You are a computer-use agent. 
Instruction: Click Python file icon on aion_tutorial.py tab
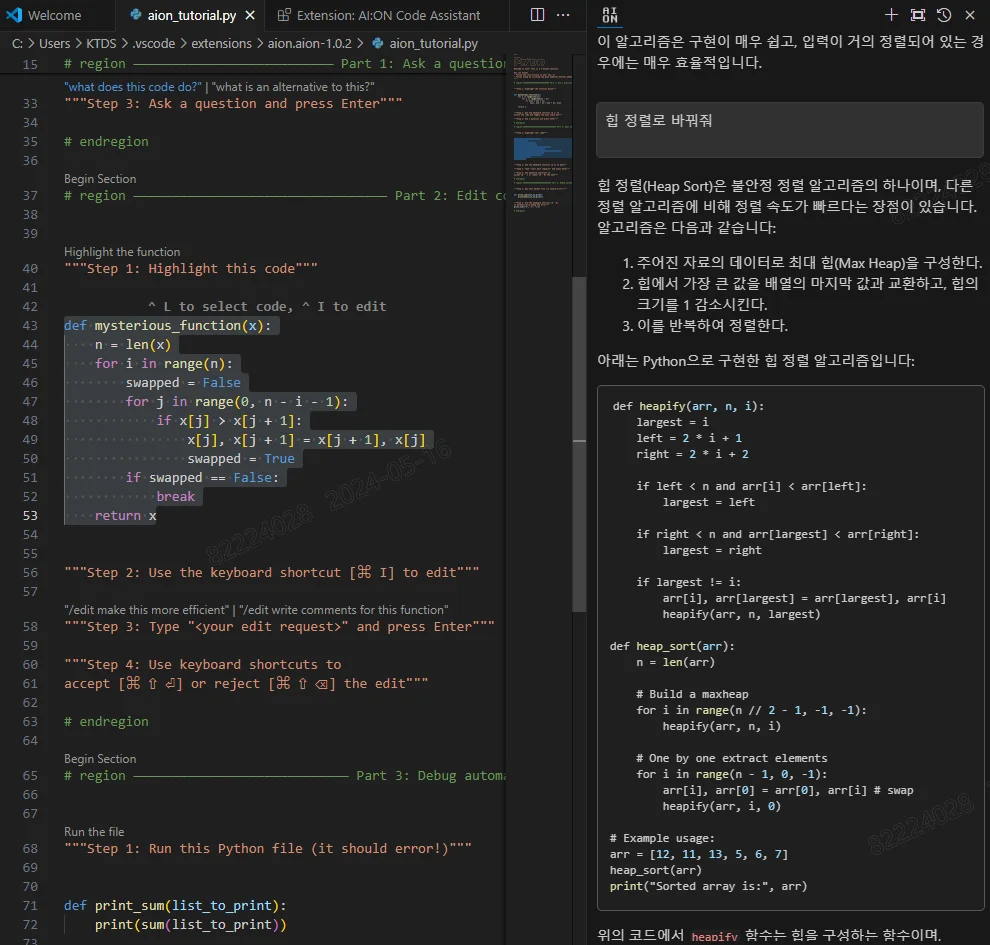tap(135, 15)
